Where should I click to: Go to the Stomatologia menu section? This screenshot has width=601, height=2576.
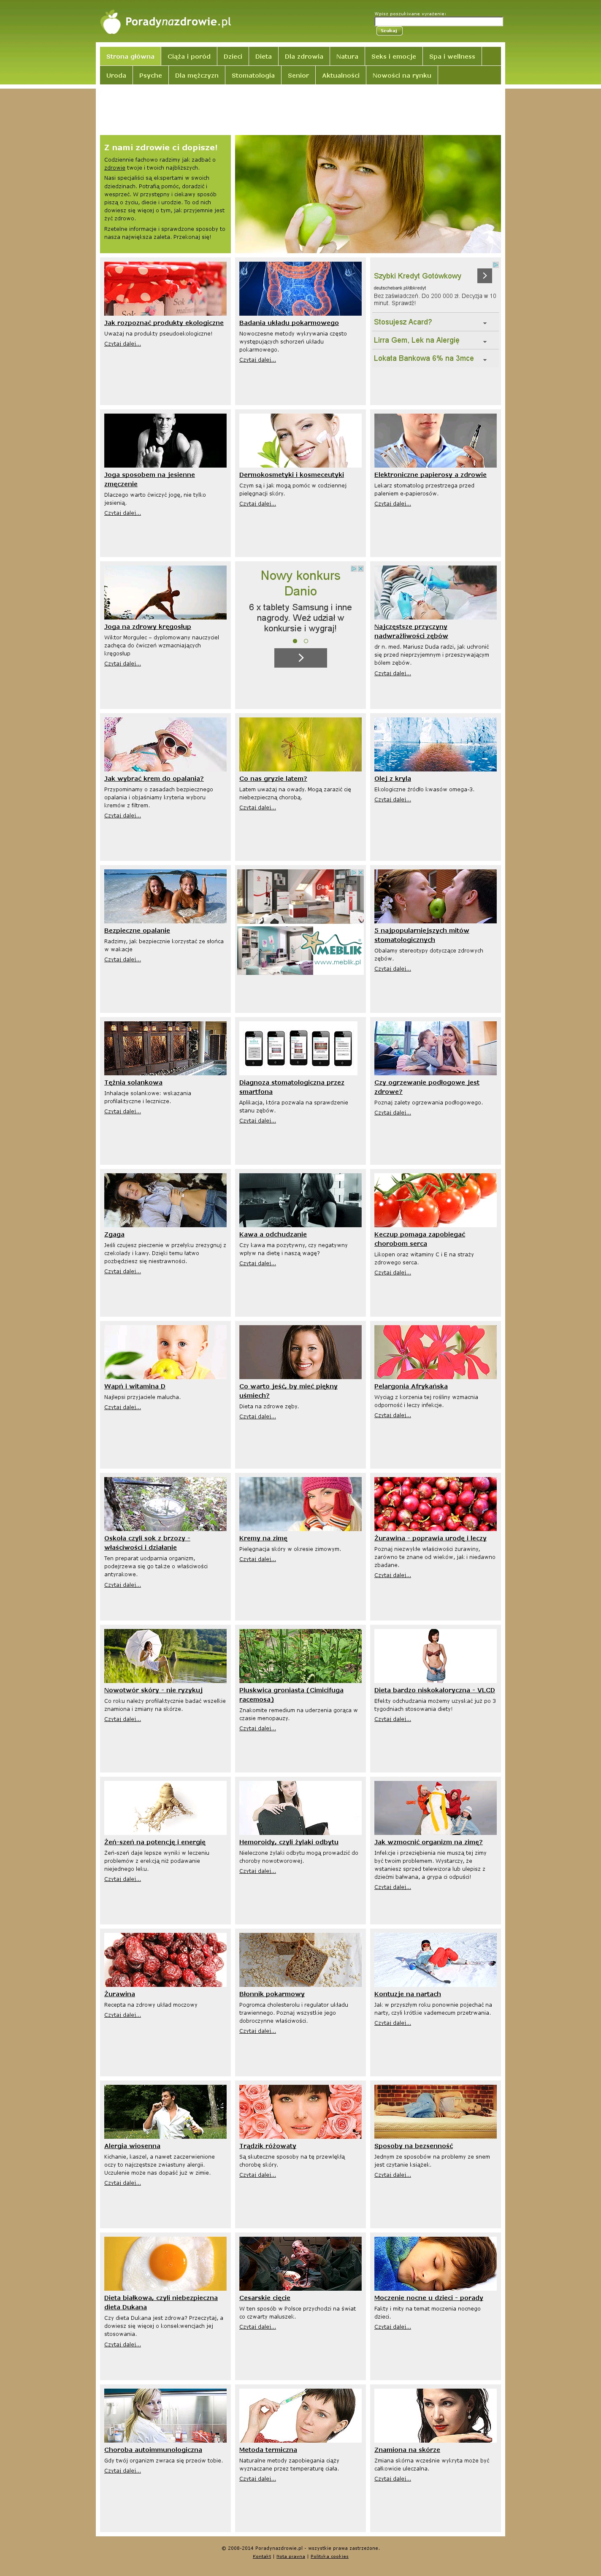click(x=253, y=75)
